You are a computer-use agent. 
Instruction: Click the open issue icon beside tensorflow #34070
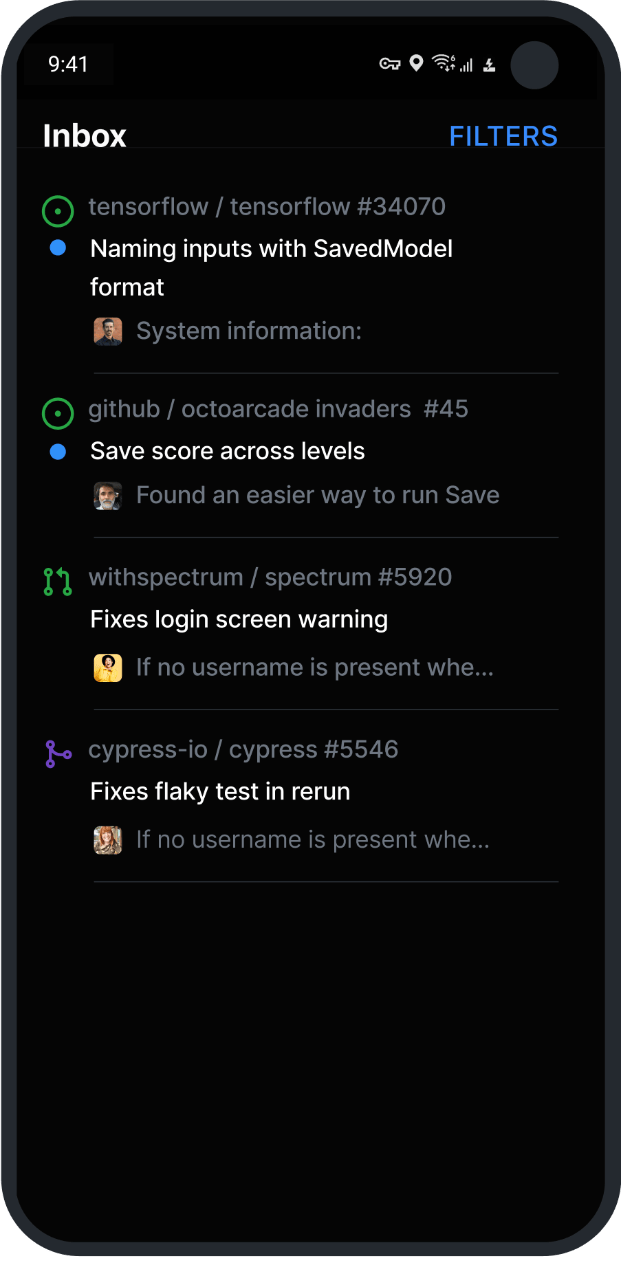58,211
